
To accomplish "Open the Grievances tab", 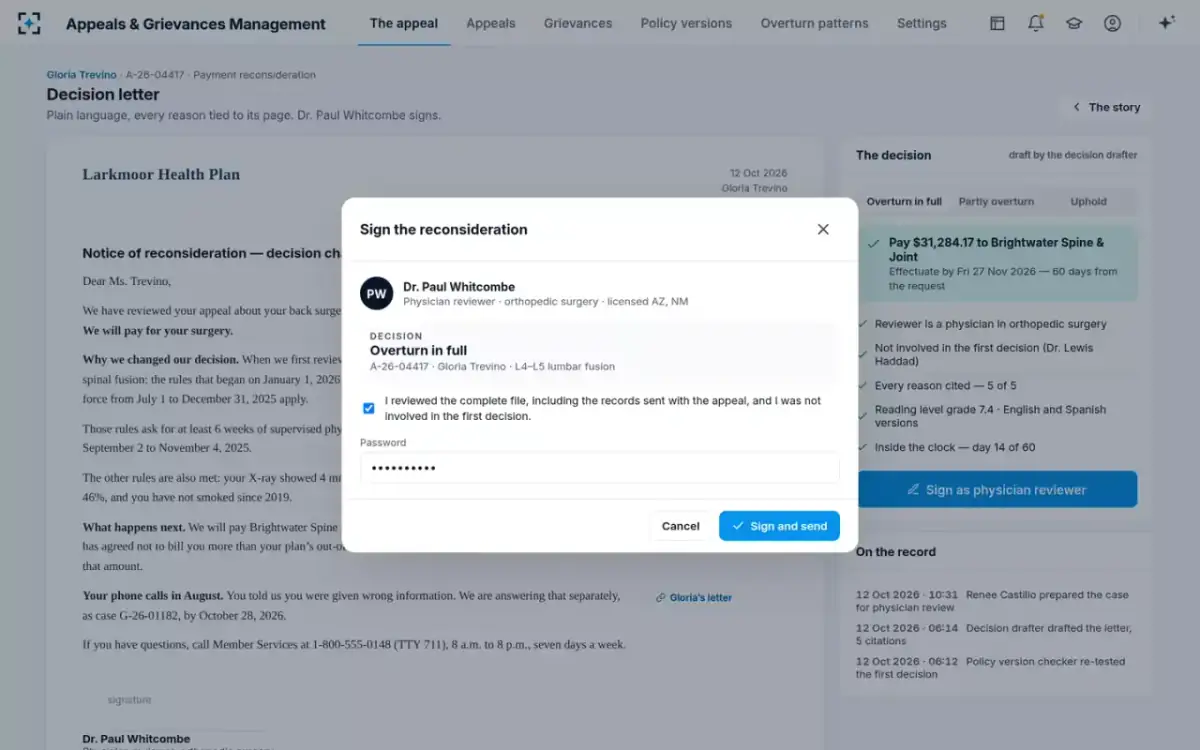I will [578, 23].
